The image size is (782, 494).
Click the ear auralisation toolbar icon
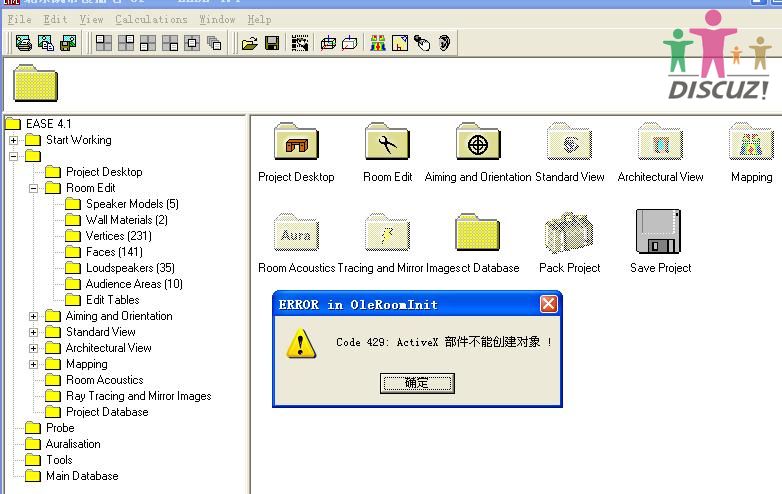pos(444,43)
